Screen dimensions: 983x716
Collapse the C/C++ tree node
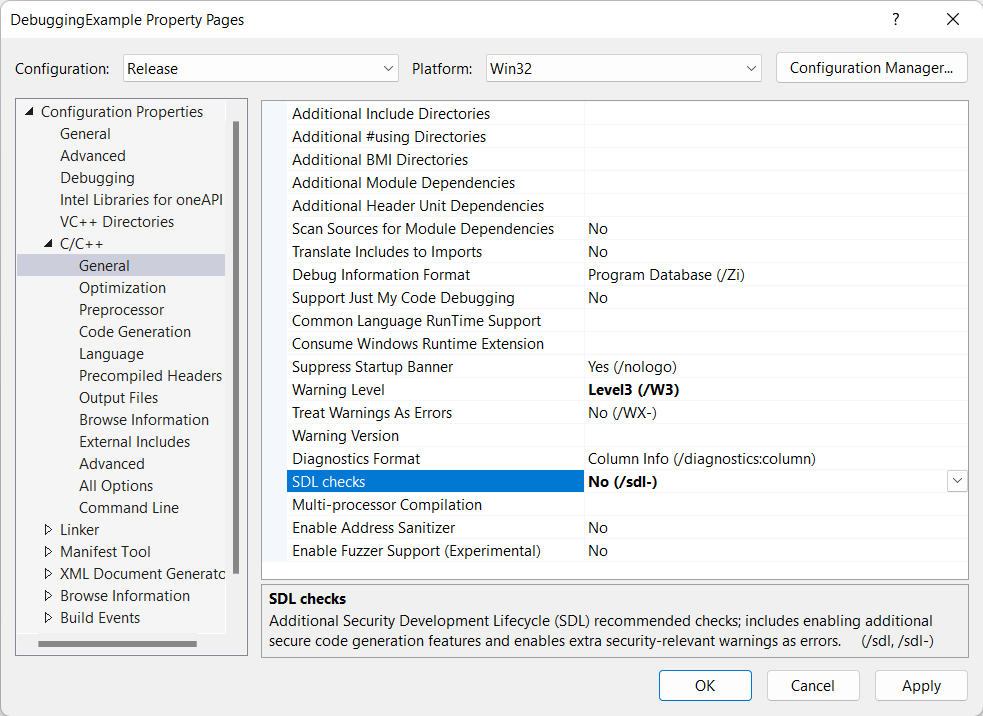tap(48, 244)
